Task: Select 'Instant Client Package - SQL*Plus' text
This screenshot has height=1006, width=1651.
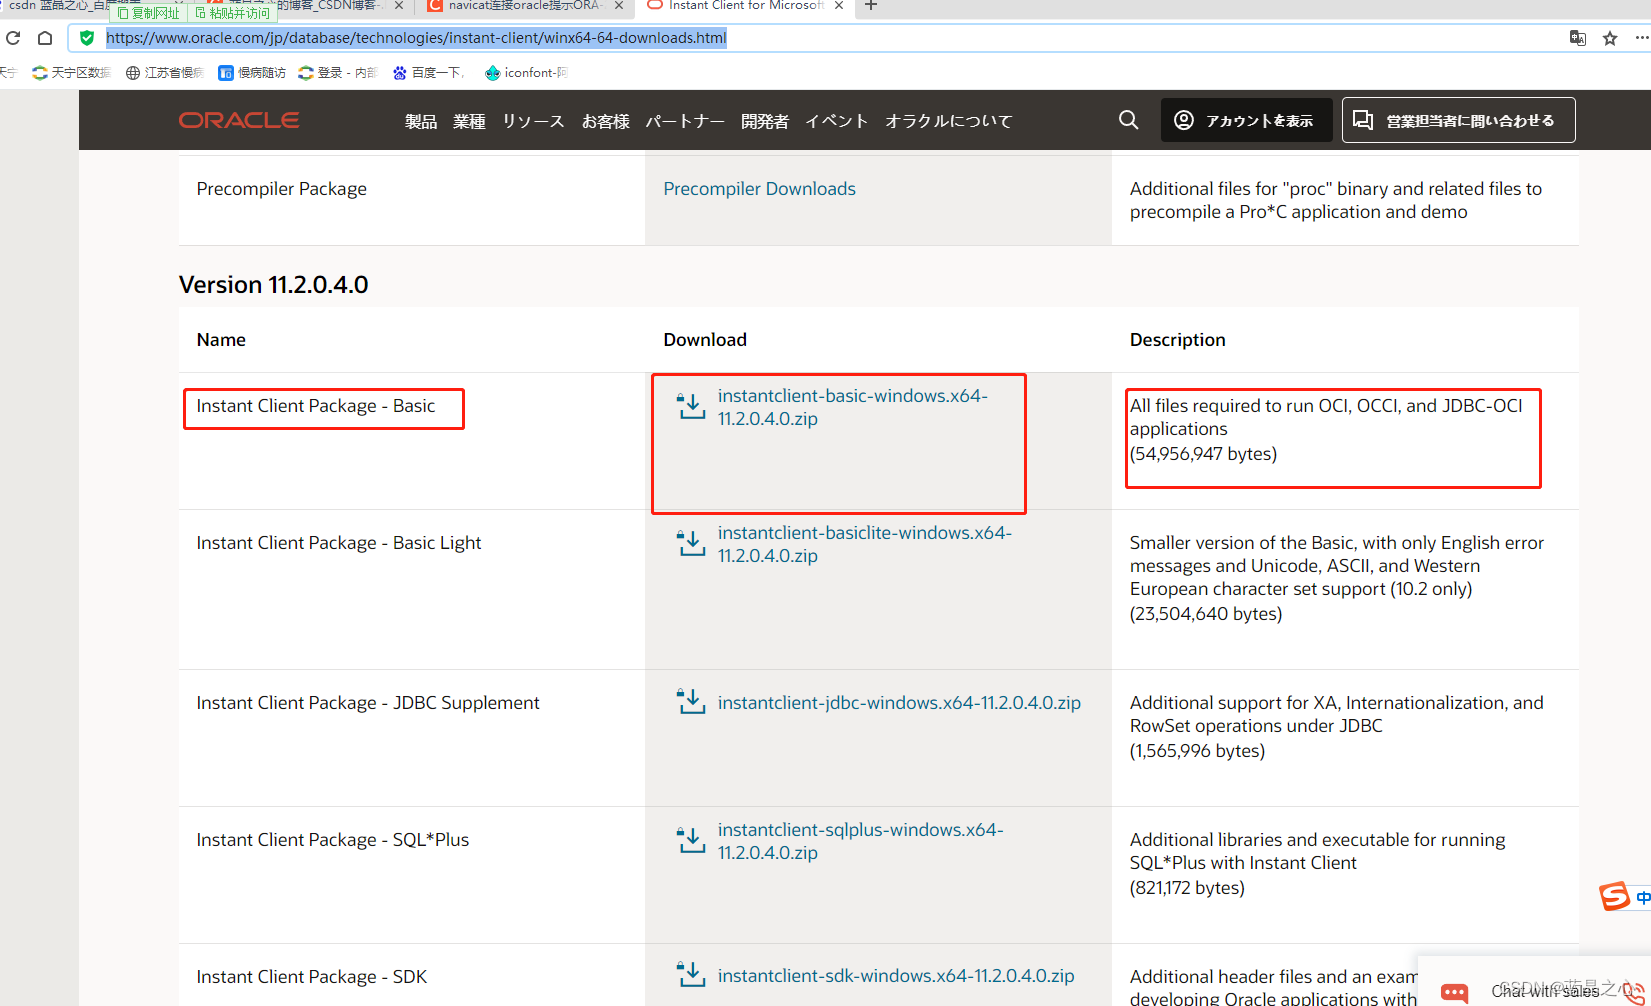Action: [333, 840]
